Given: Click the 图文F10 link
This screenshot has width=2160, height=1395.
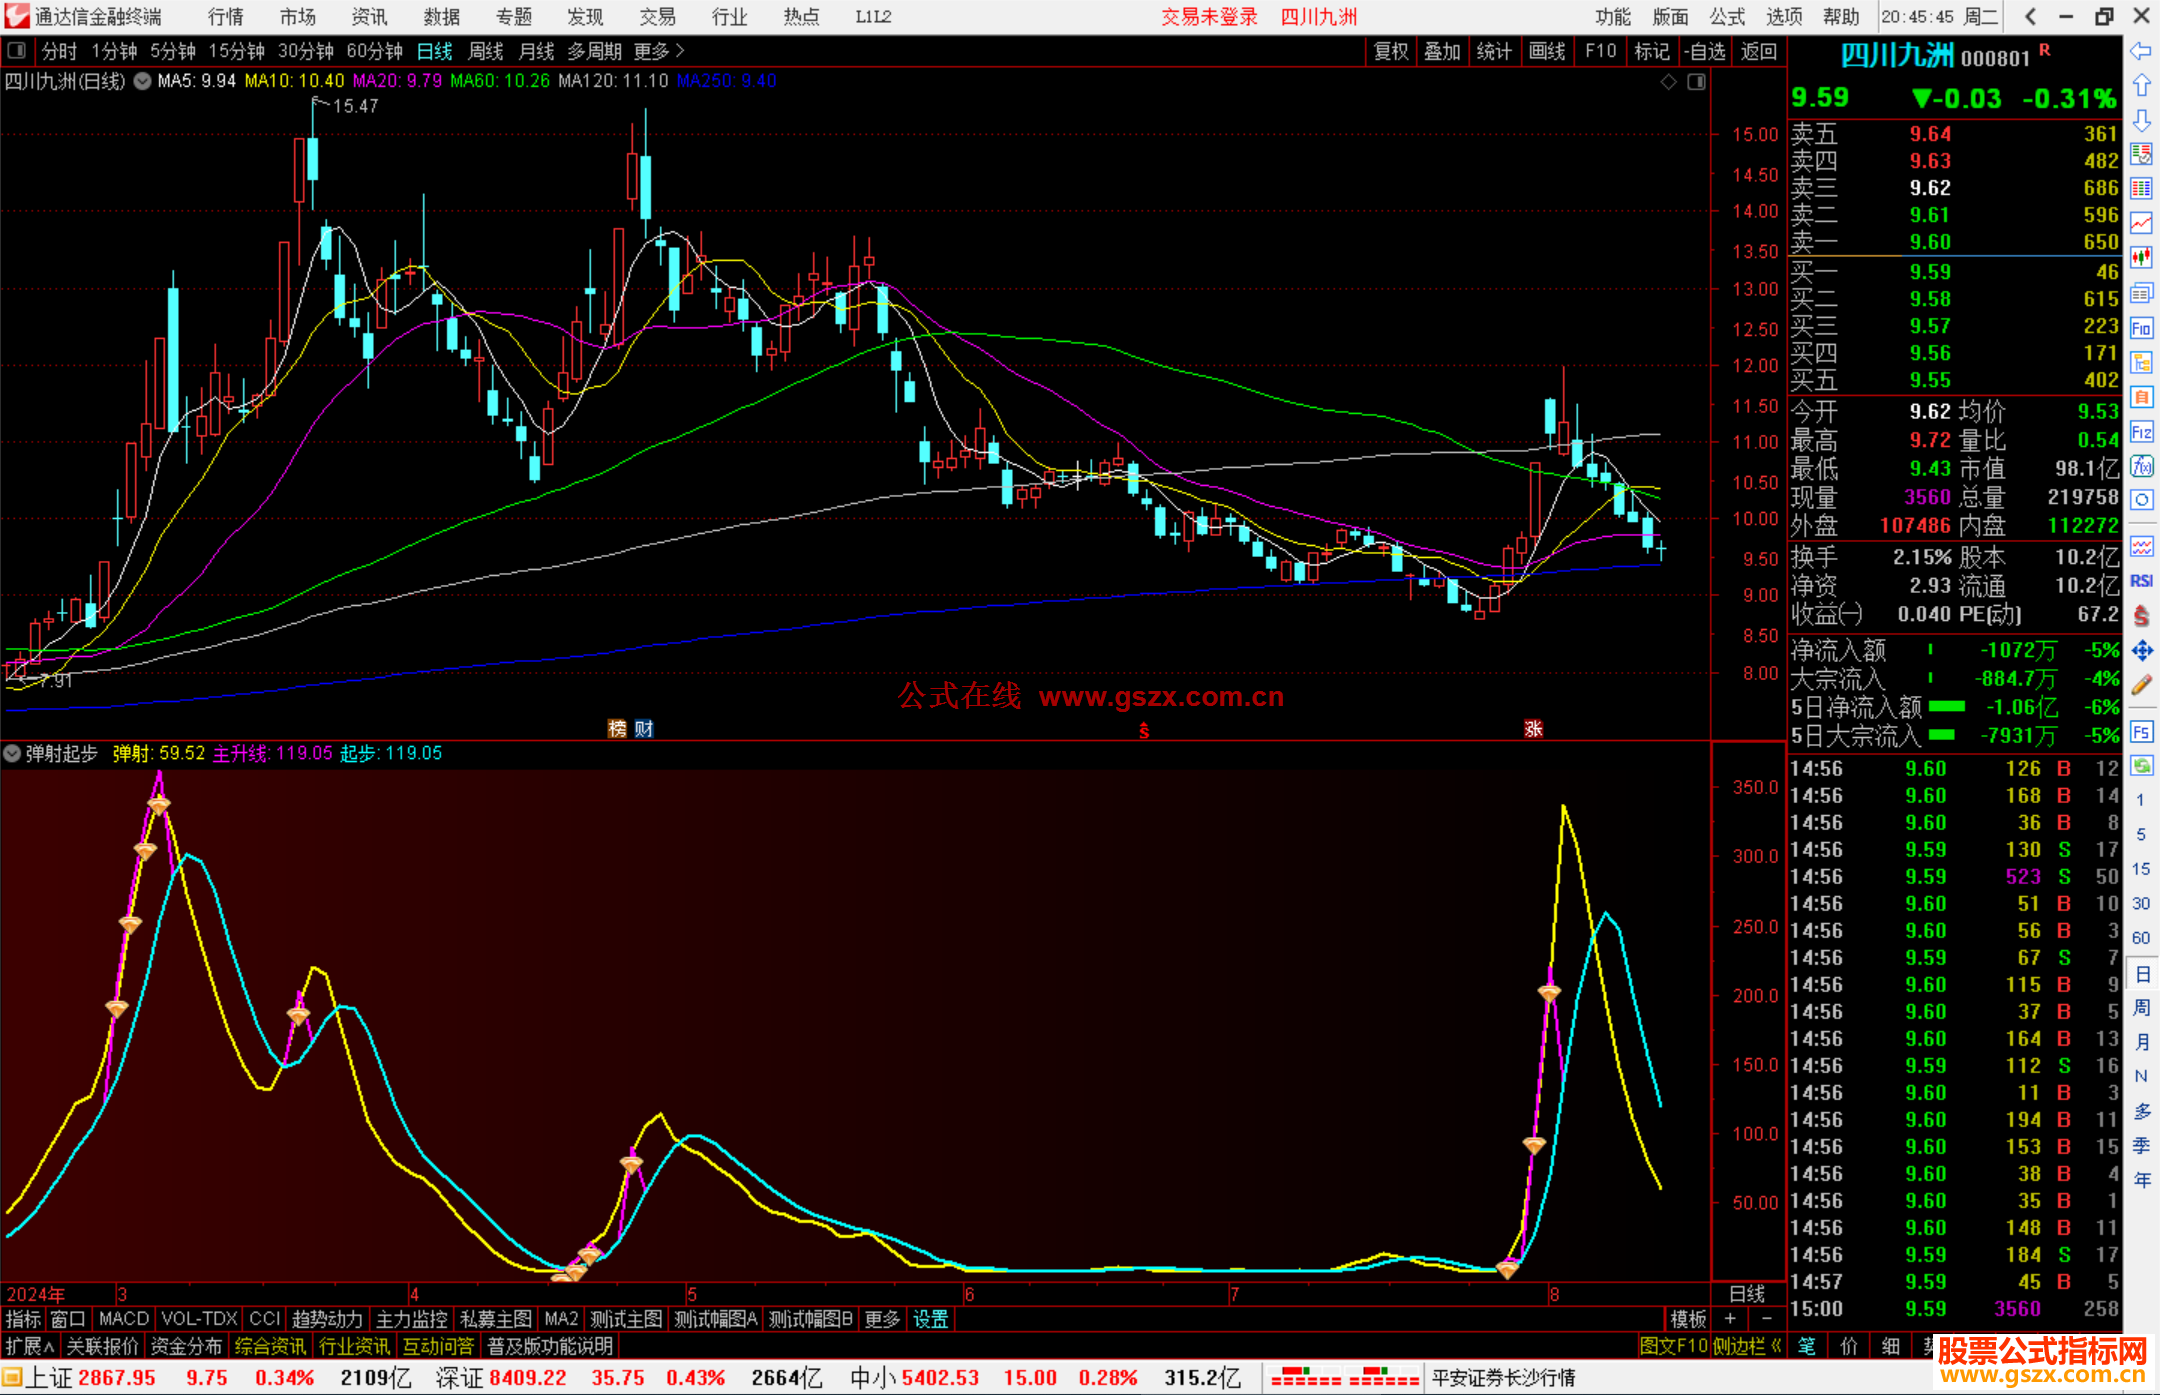Looking at the screenshot, I should [1673, 1346].
